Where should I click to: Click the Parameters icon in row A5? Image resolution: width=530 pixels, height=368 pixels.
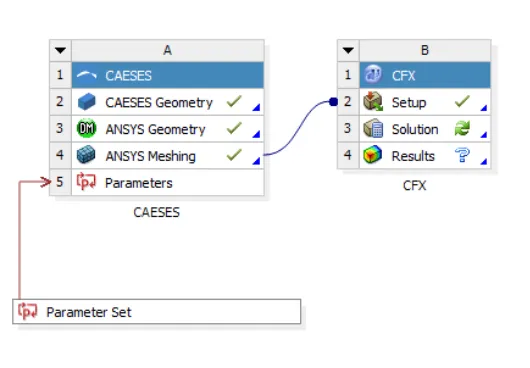pos(86,181)
